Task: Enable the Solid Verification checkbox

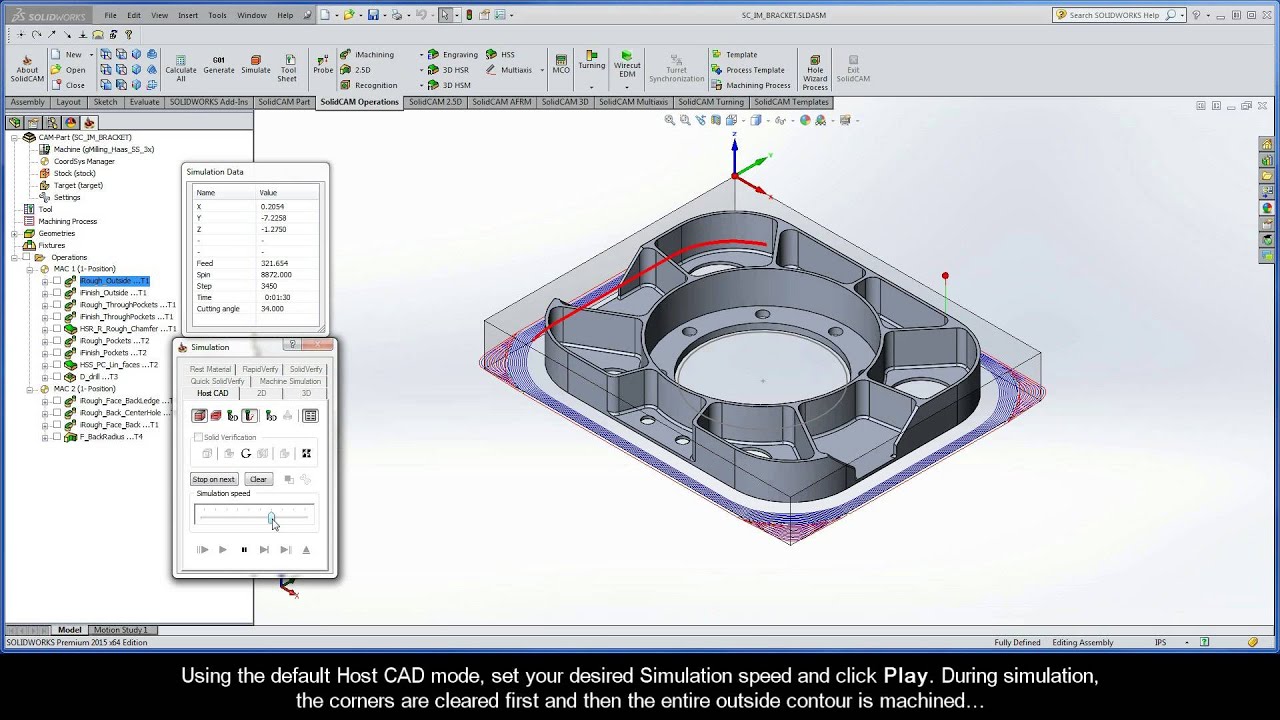Action: (198, 437)
